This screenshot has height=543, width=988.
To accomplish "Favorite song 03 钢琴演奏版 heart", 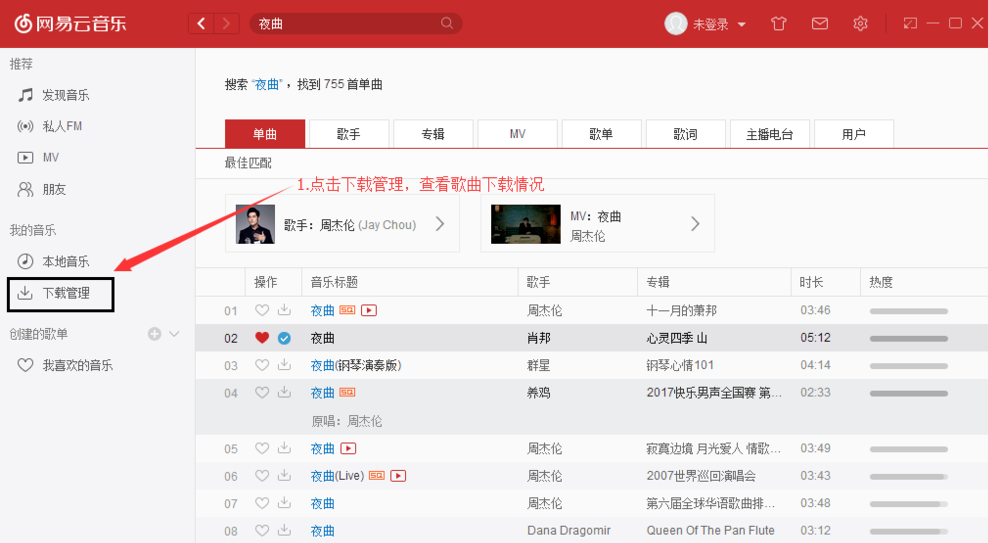I will click(x=262, y=366).
